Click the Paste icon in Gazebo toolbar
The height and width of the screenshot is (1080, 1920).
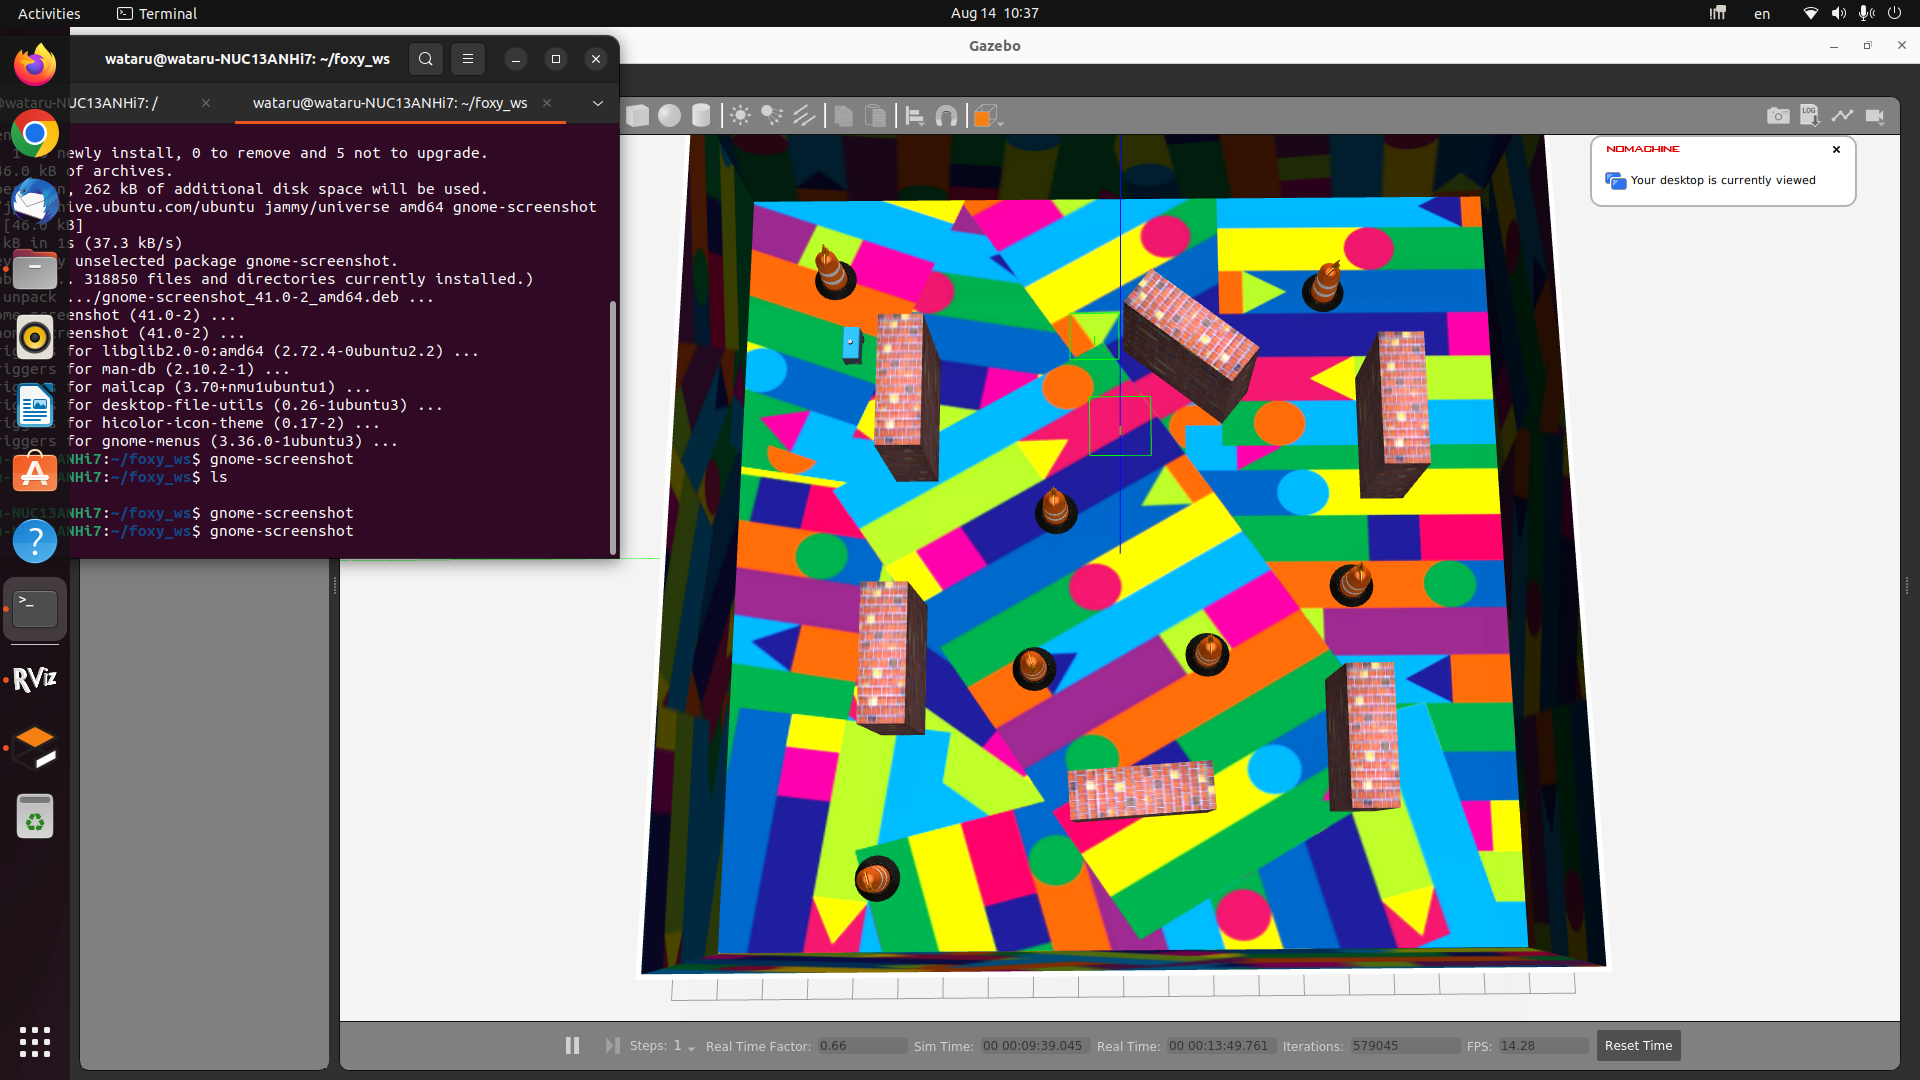tap(875, 116)
